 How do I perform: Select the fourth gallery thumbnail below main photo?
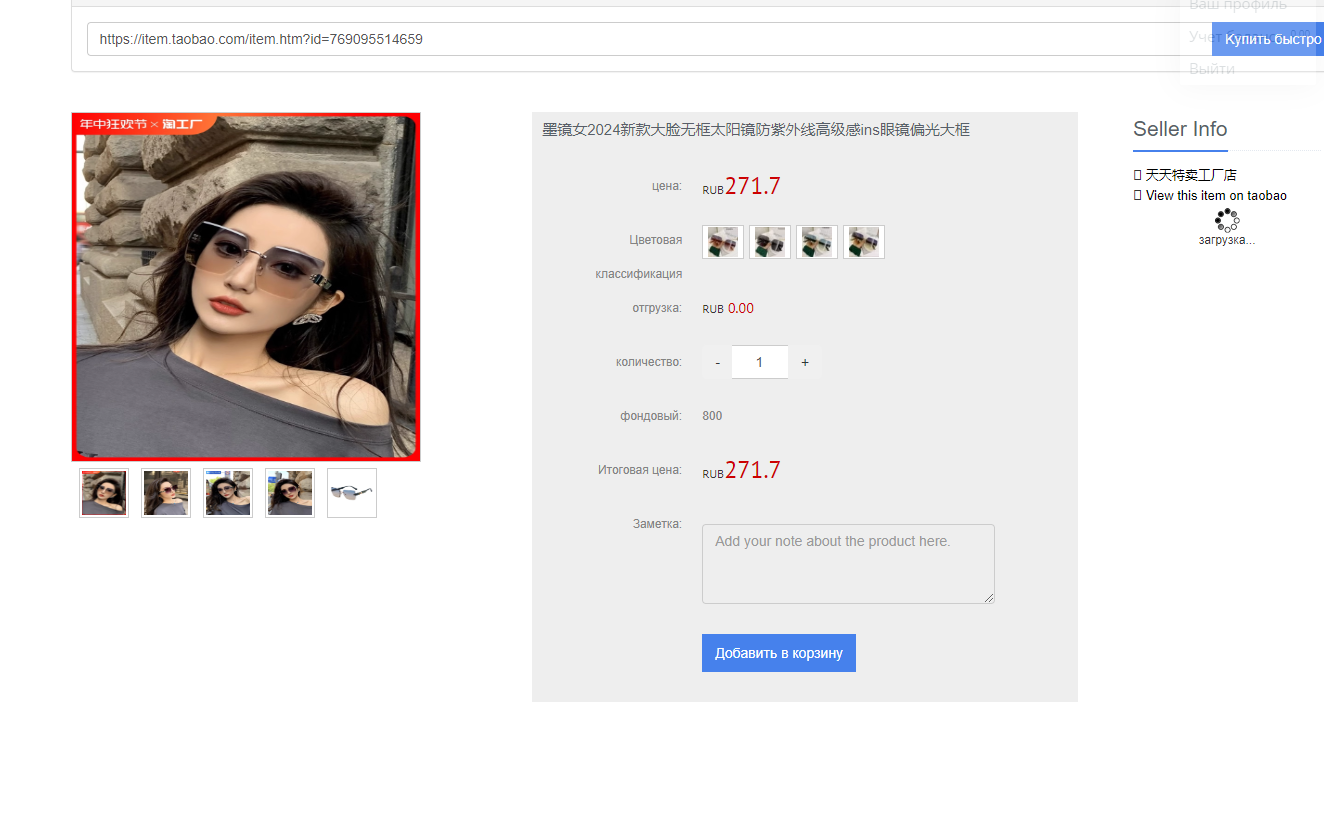(x=290, y=493)
